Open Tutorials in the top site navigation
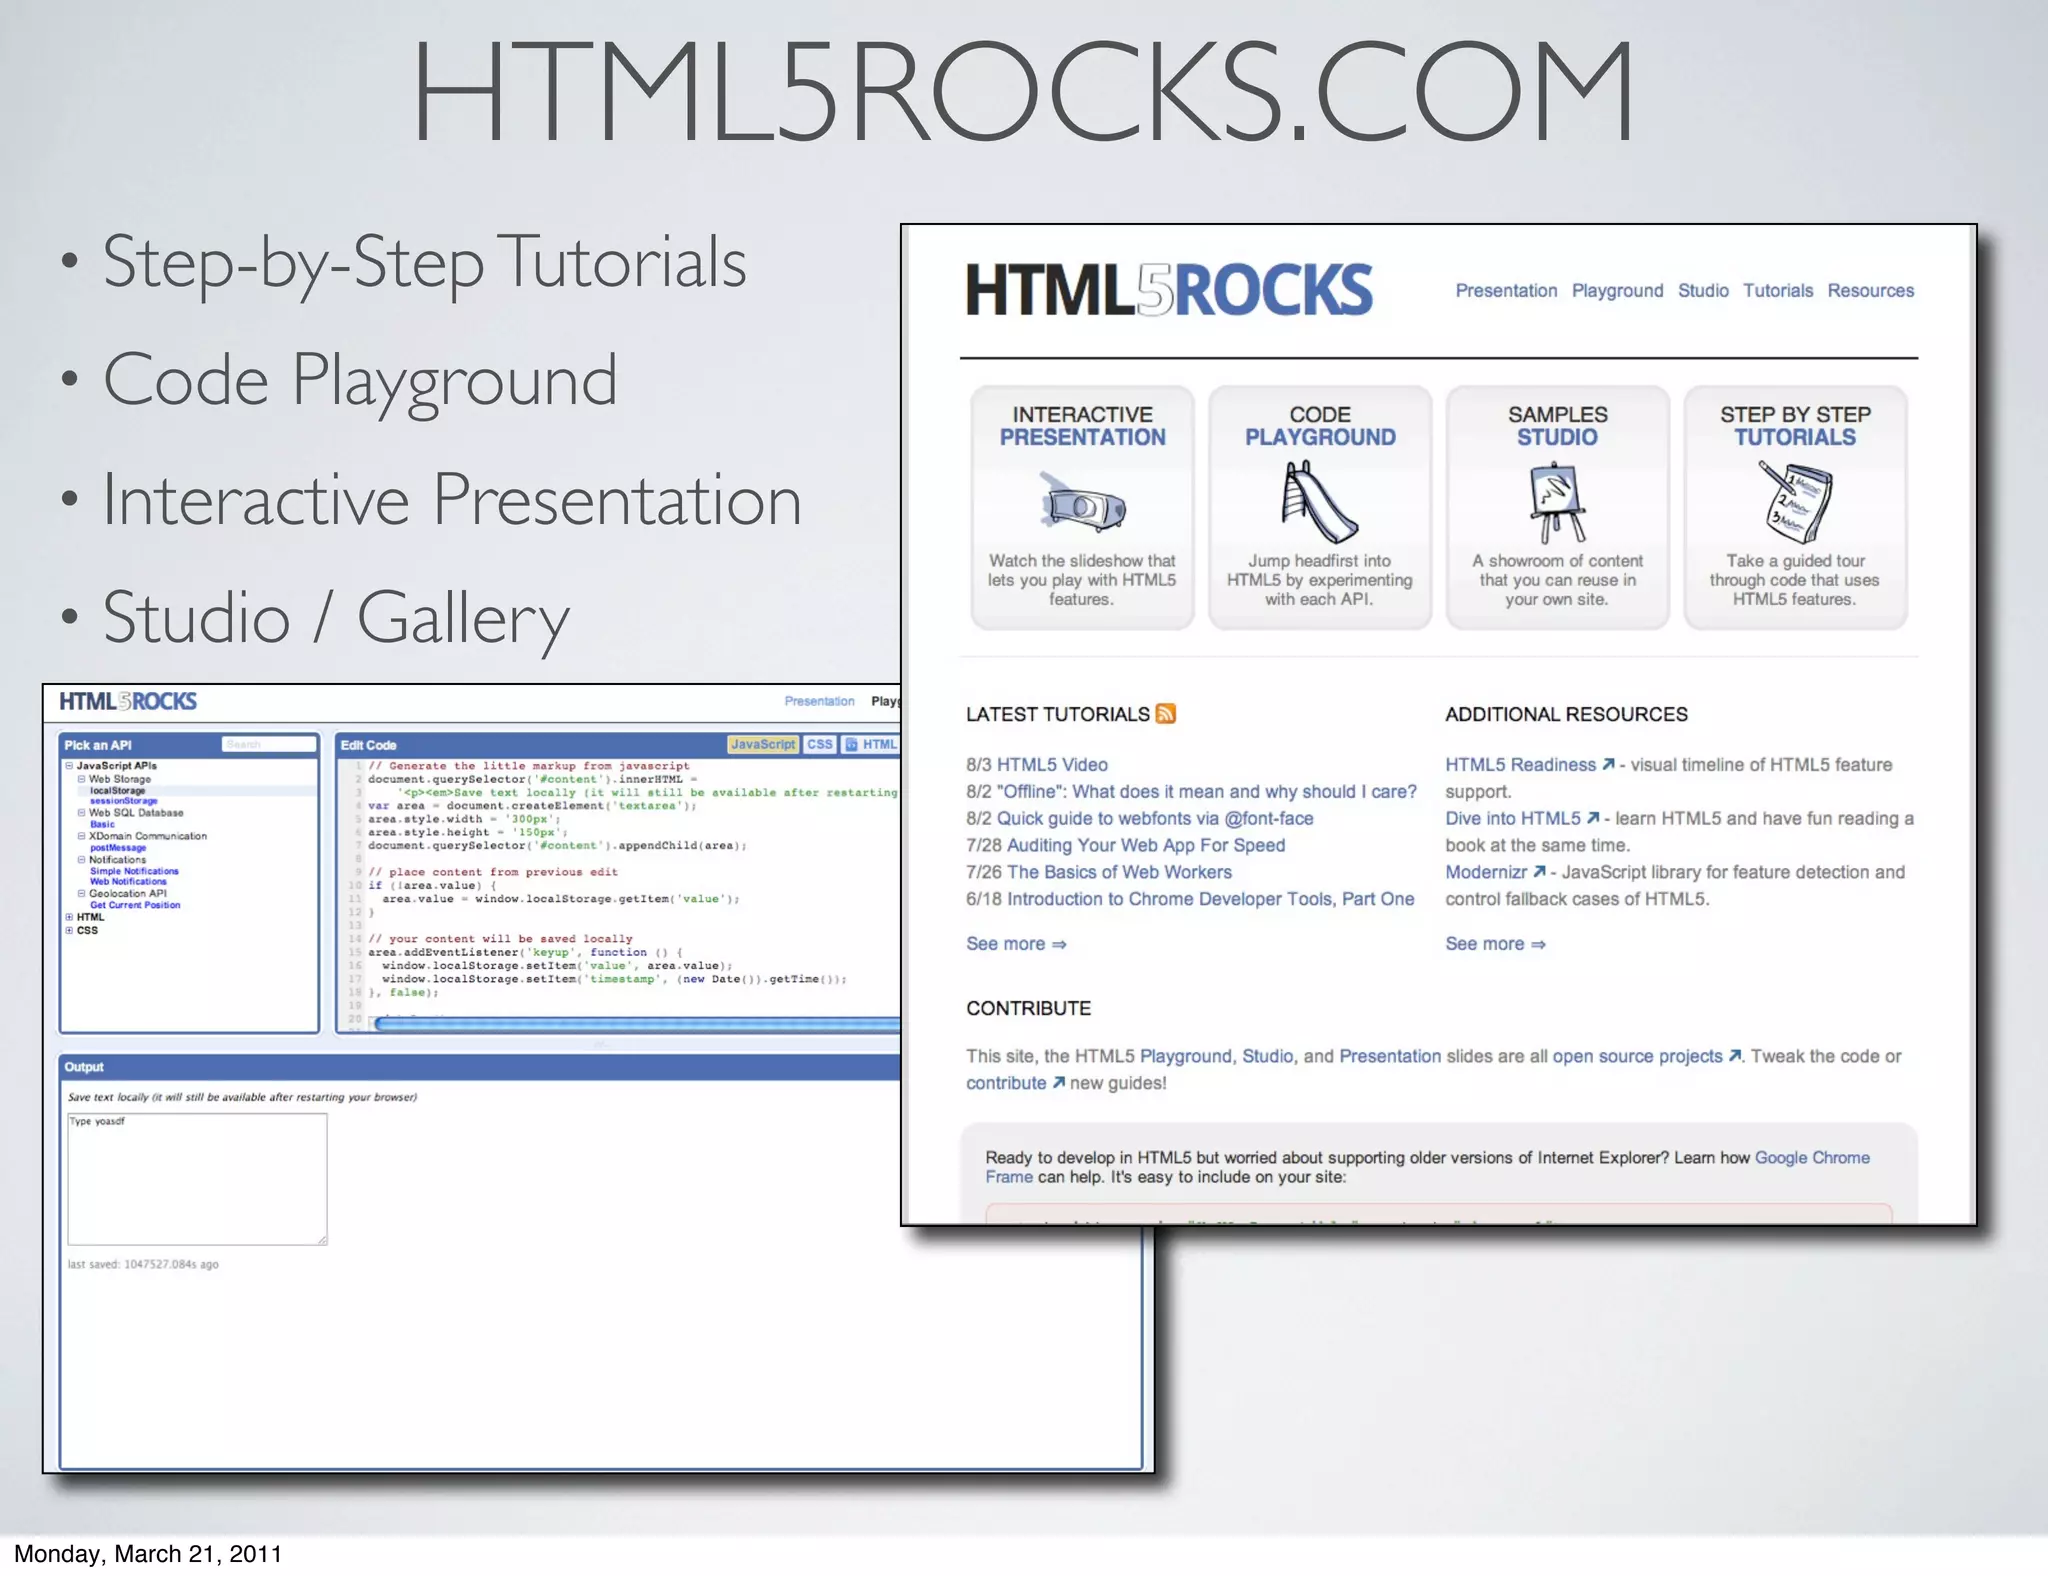This screenshot has width=2048, height=1576. pos(1777,291)
